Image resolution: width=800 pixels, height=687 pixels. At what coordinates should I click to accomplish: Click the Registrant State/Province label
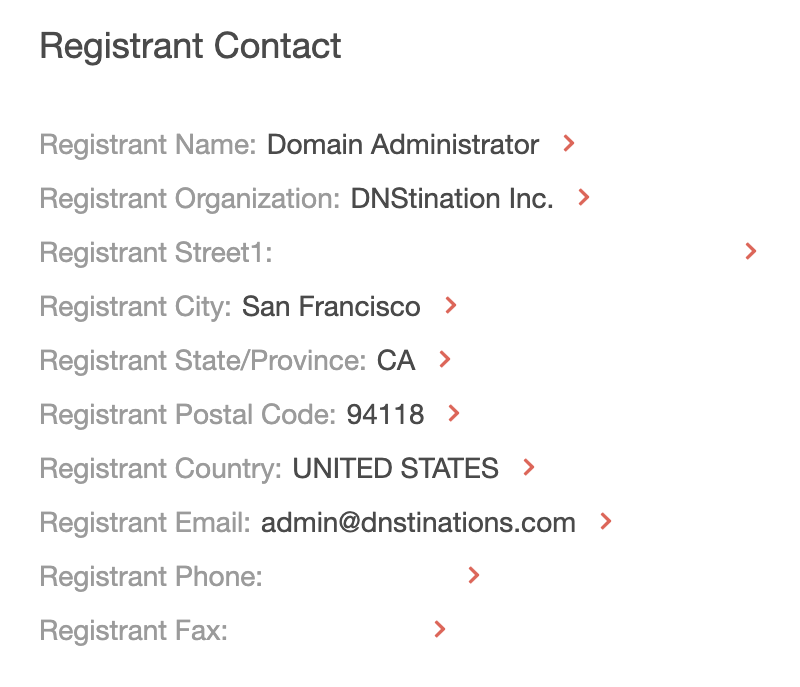203,361
